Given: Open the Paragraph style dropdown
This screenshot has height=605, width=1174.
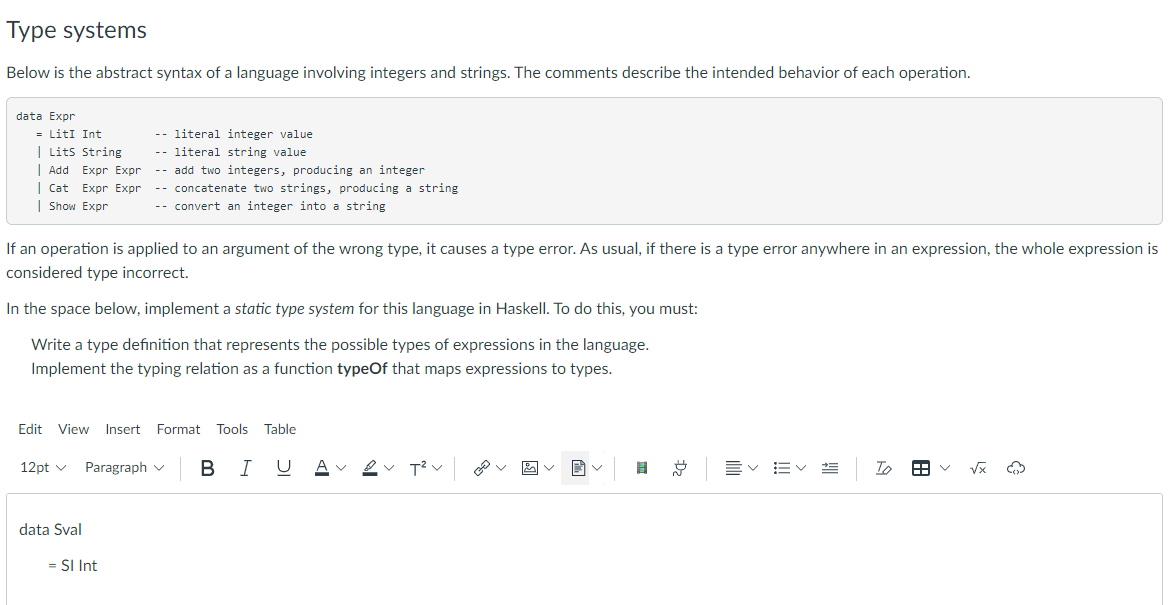Looking at the screenshot, I should tap(124, 468).
